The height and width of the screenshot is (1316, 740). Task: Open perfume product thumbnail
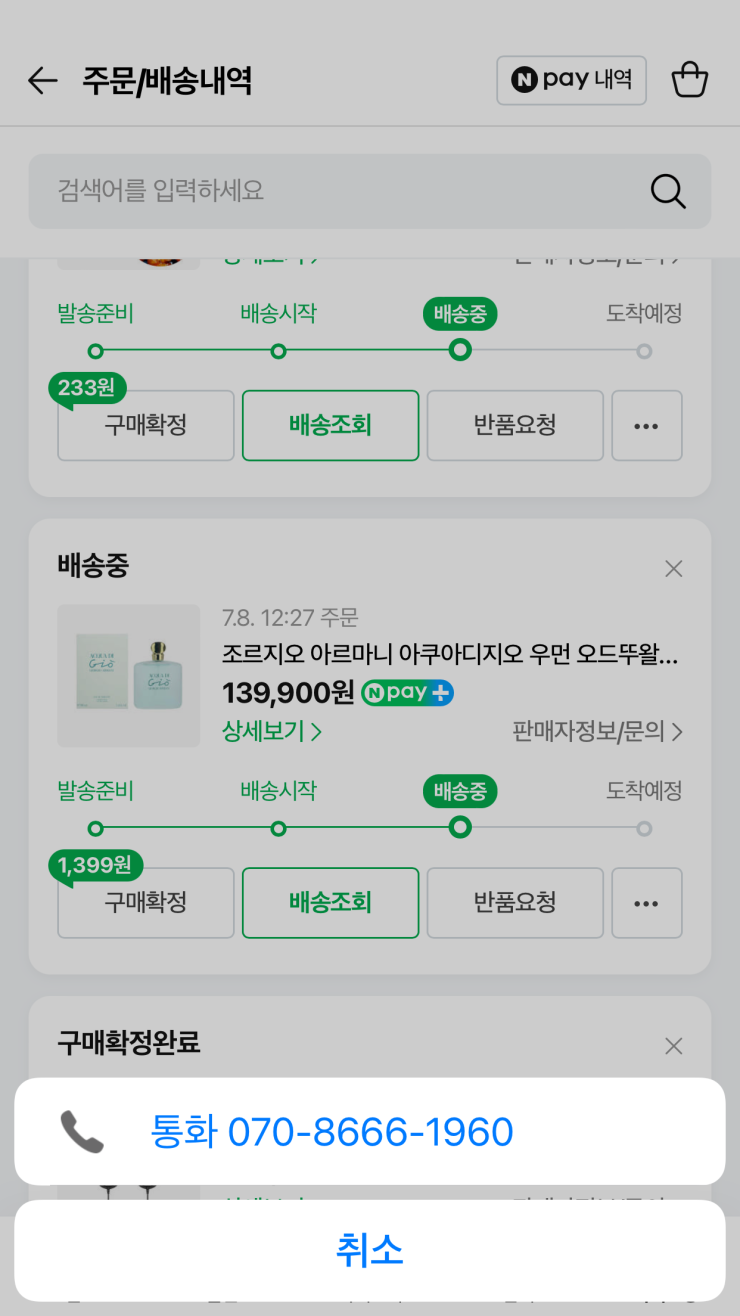coord(129,676)
